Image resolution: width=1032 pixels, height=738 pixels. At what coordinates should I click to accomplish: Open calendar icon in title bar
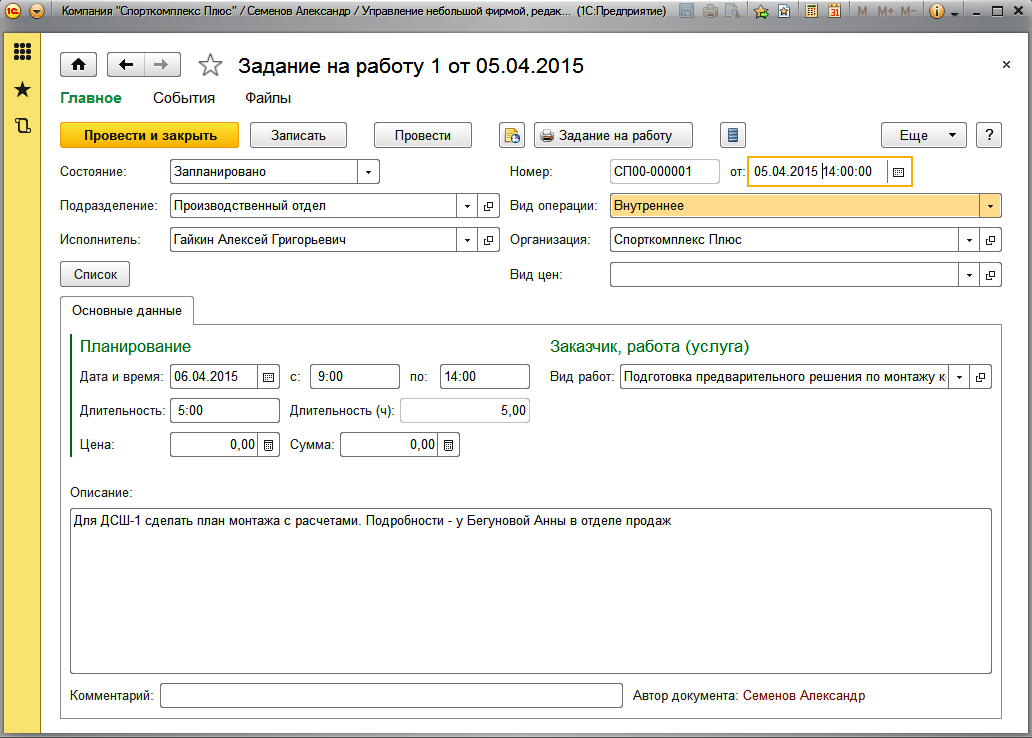834,12
